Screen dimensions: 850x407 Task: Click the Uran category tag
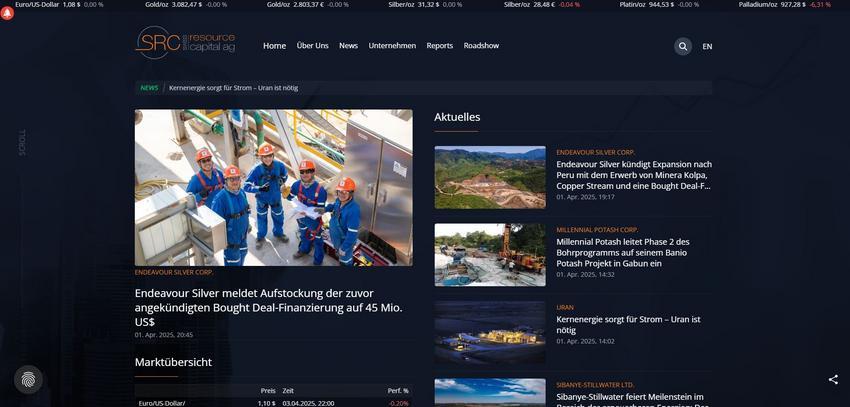(x=565, y=308)
